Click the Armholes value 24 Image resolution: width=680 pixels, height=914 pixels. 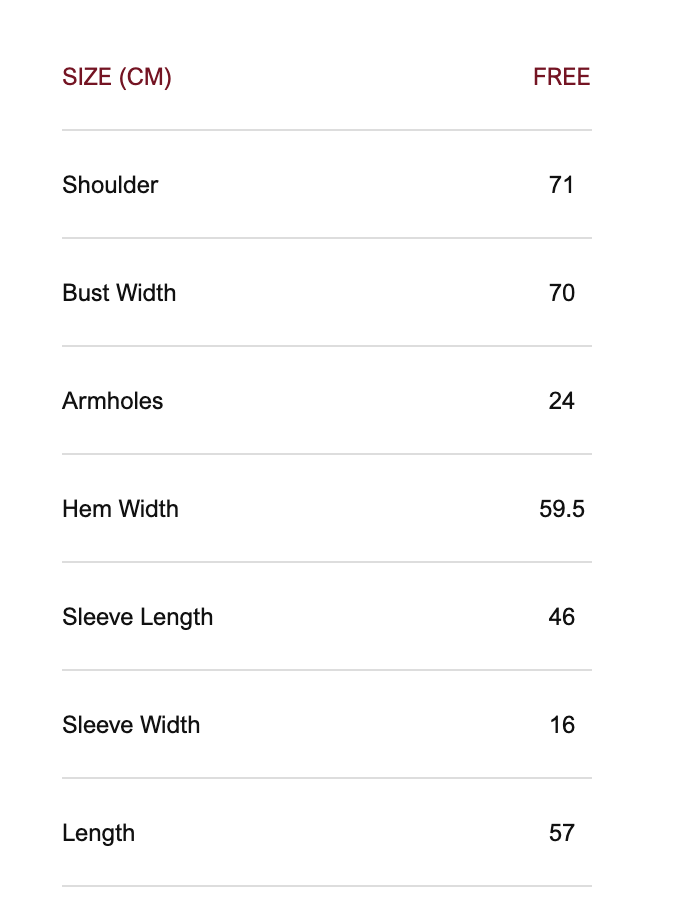[561, 401]
